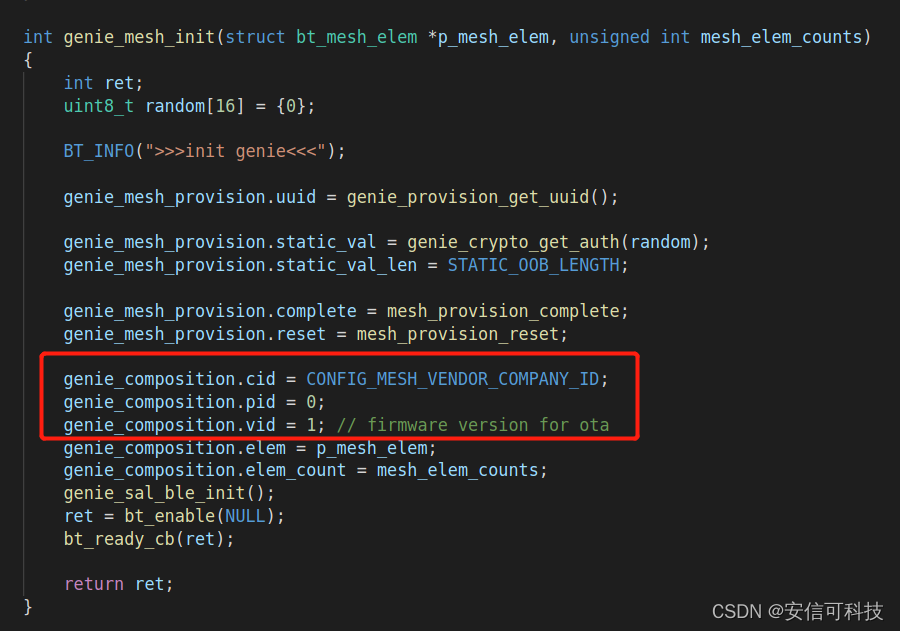
Task: Click the uint8_t random[16] declaration
Action: coord(189,106)
